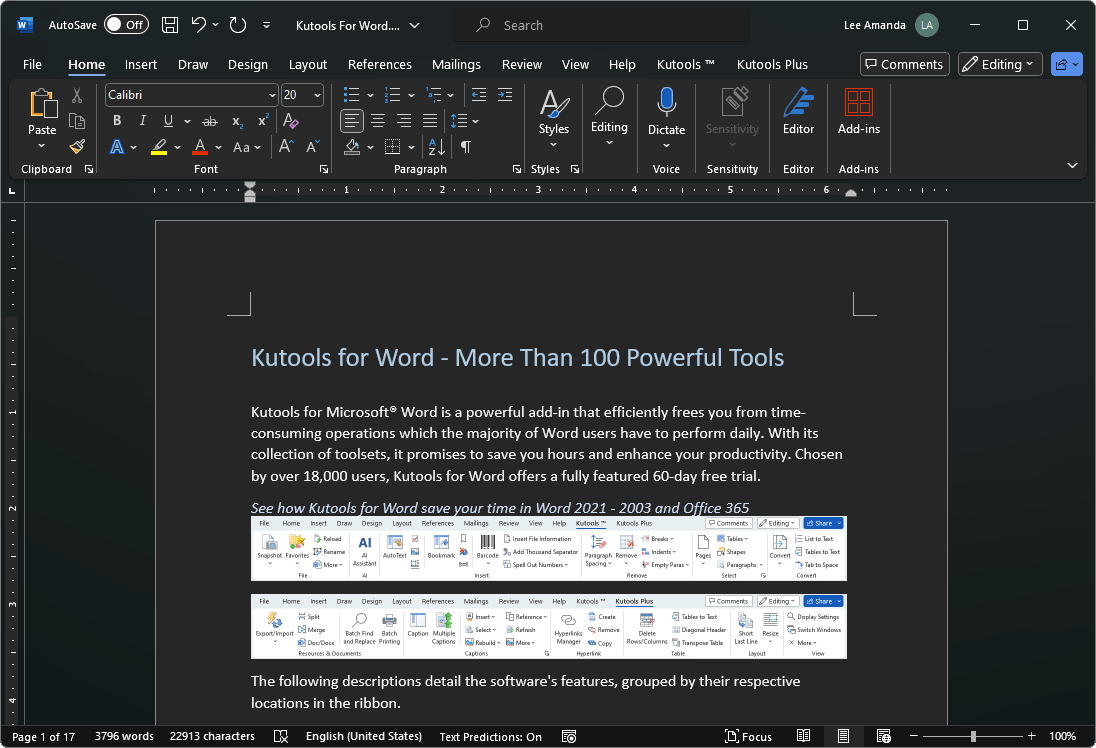
Task: Select the italic formatting icon
Action: 142,120
